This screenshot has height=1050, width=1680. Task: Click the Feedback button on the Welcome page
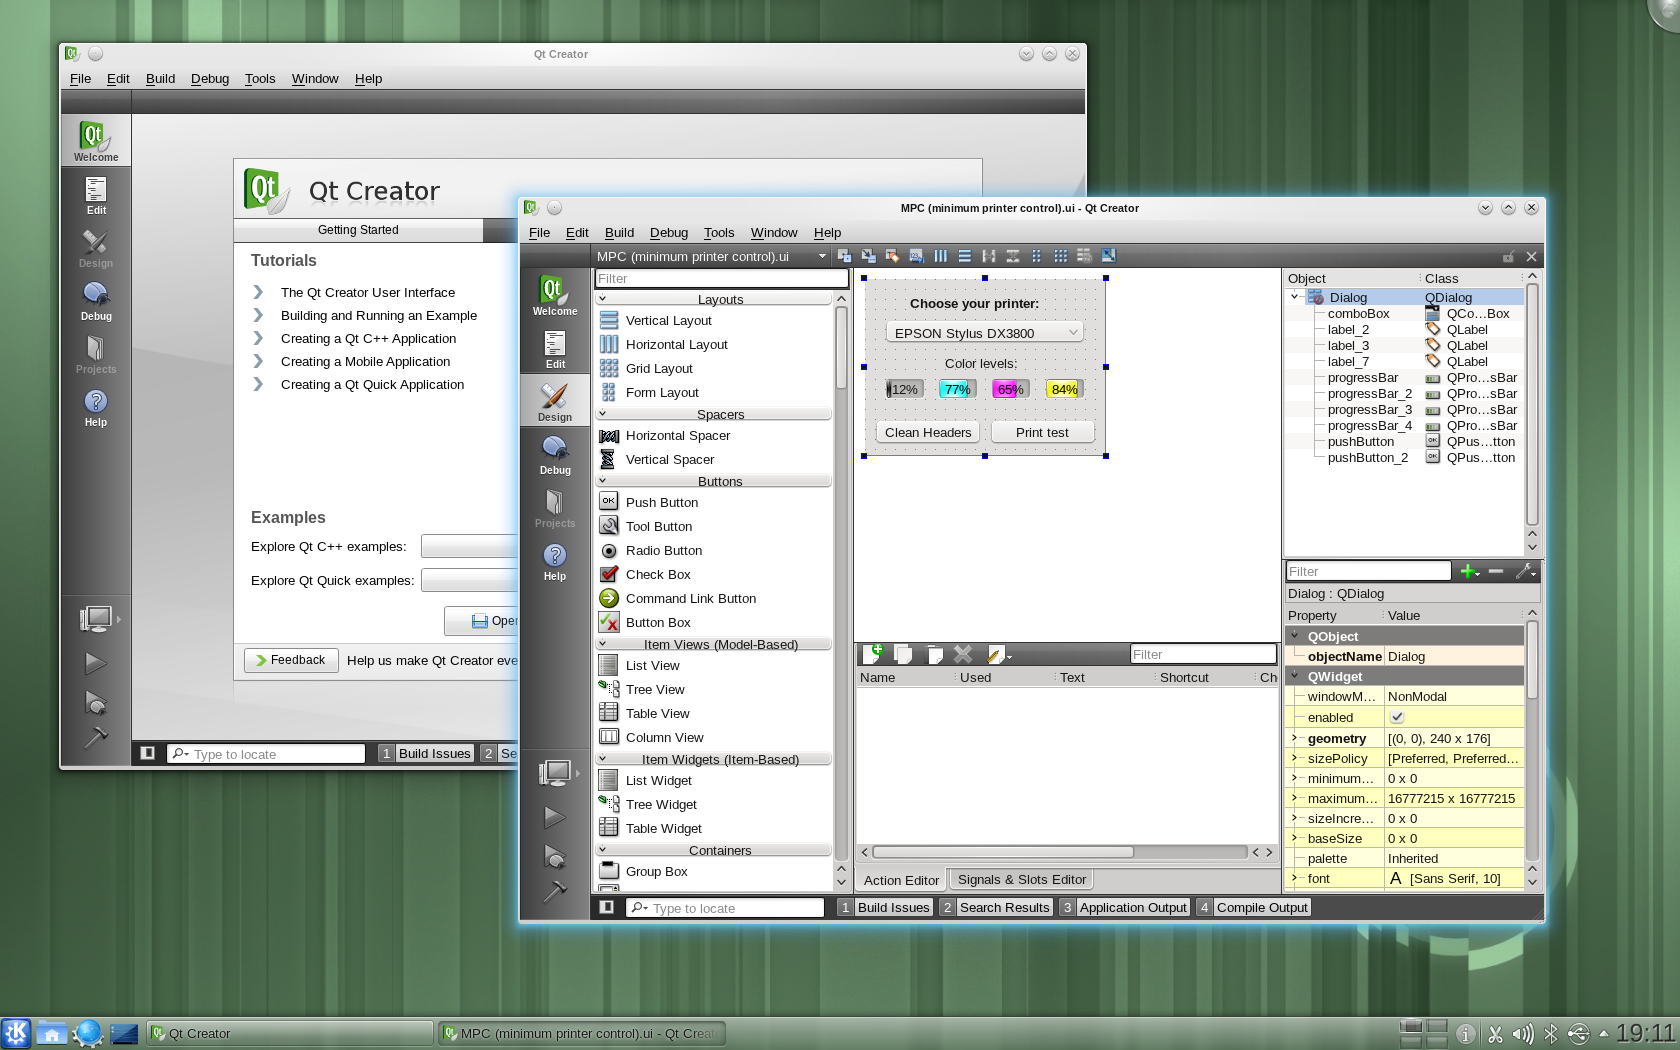click(289, 660)
